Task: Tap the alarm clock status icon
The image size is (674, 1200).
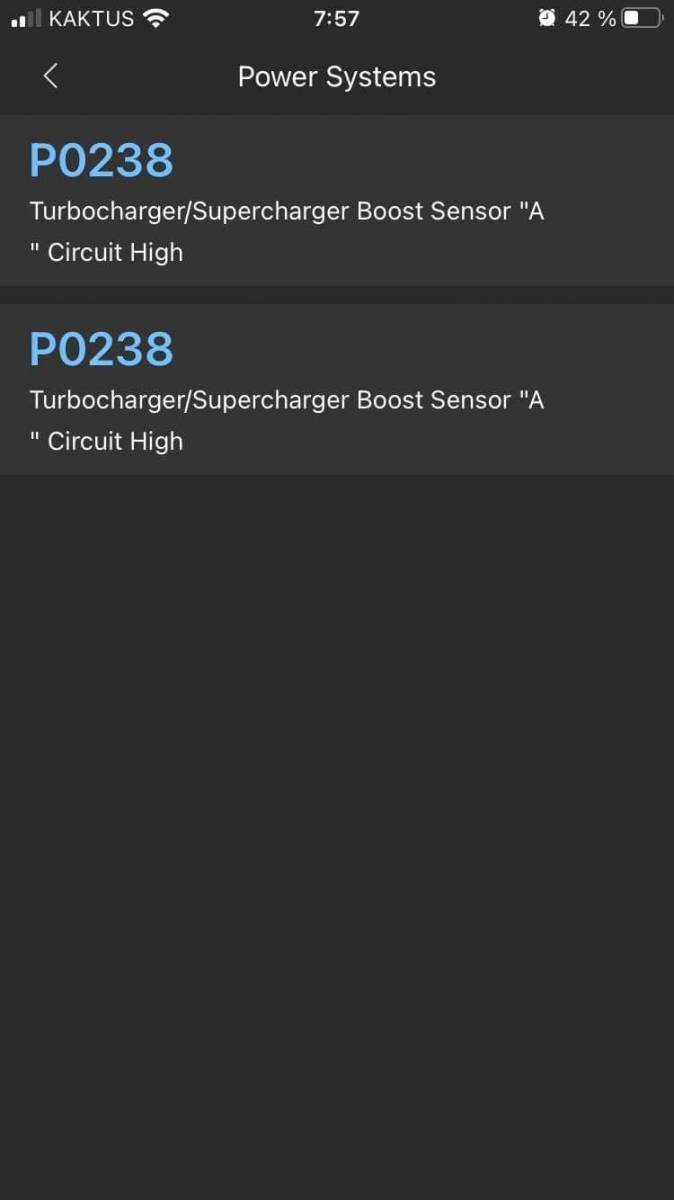Action: click(546, 18)
